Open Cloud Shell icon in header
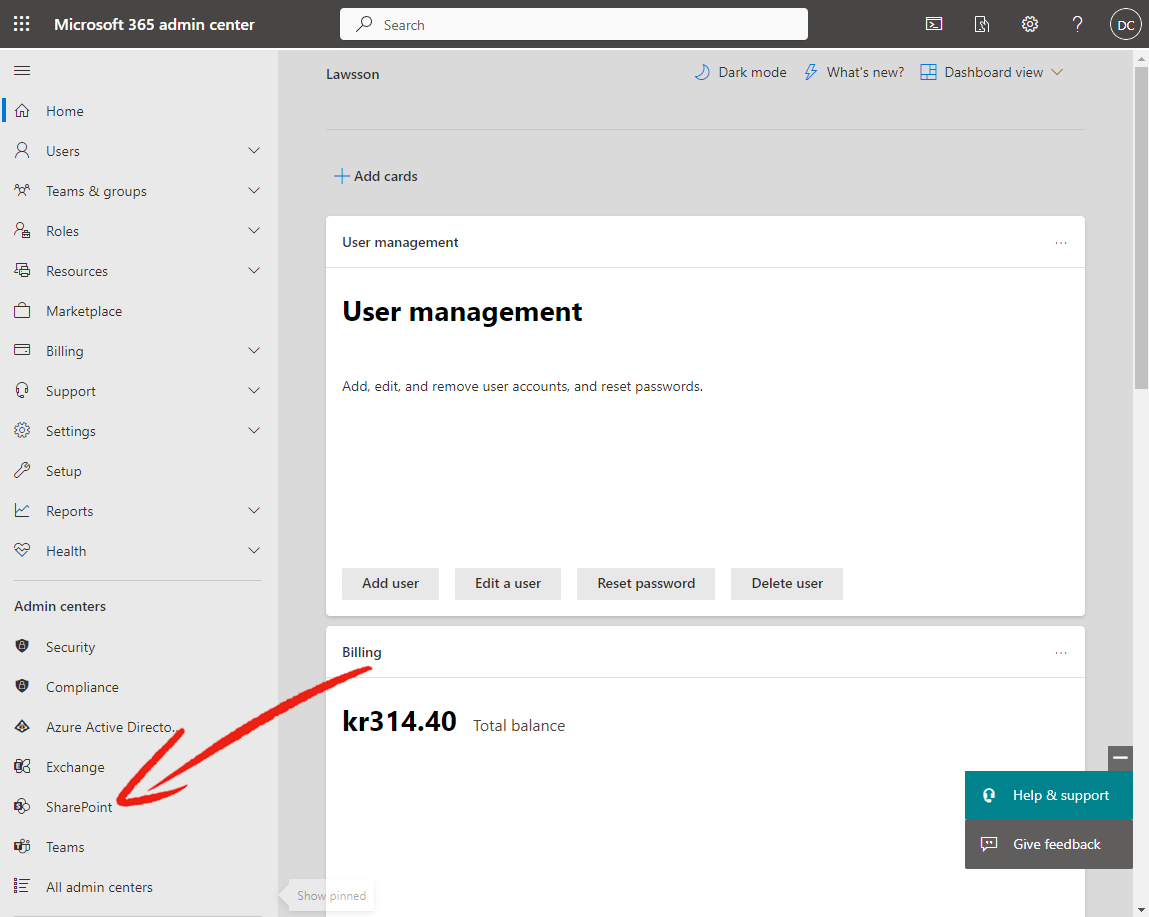The width and height of the screenshot is (1149, 917). [934, 24]
